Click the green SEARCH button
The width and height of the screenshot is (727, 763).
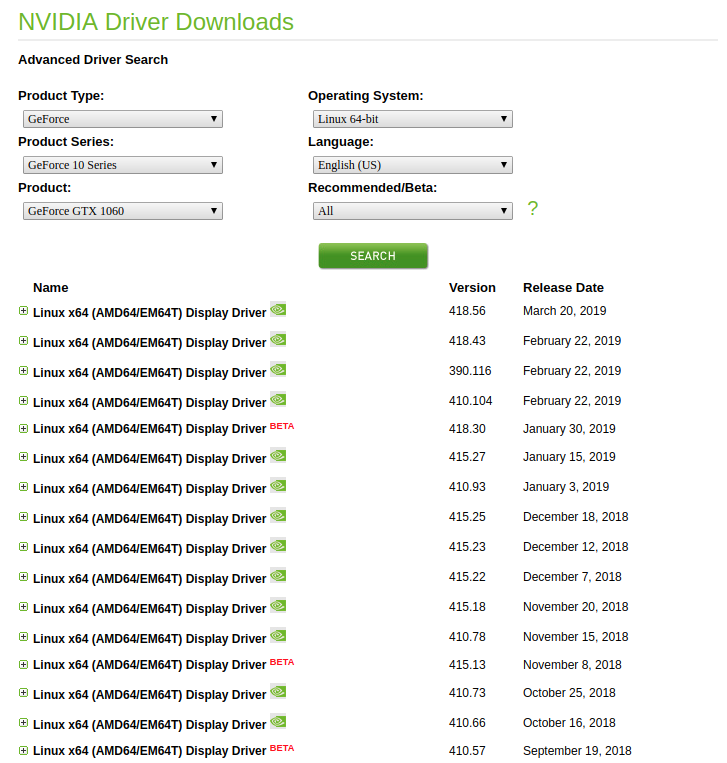click(373, 256)
